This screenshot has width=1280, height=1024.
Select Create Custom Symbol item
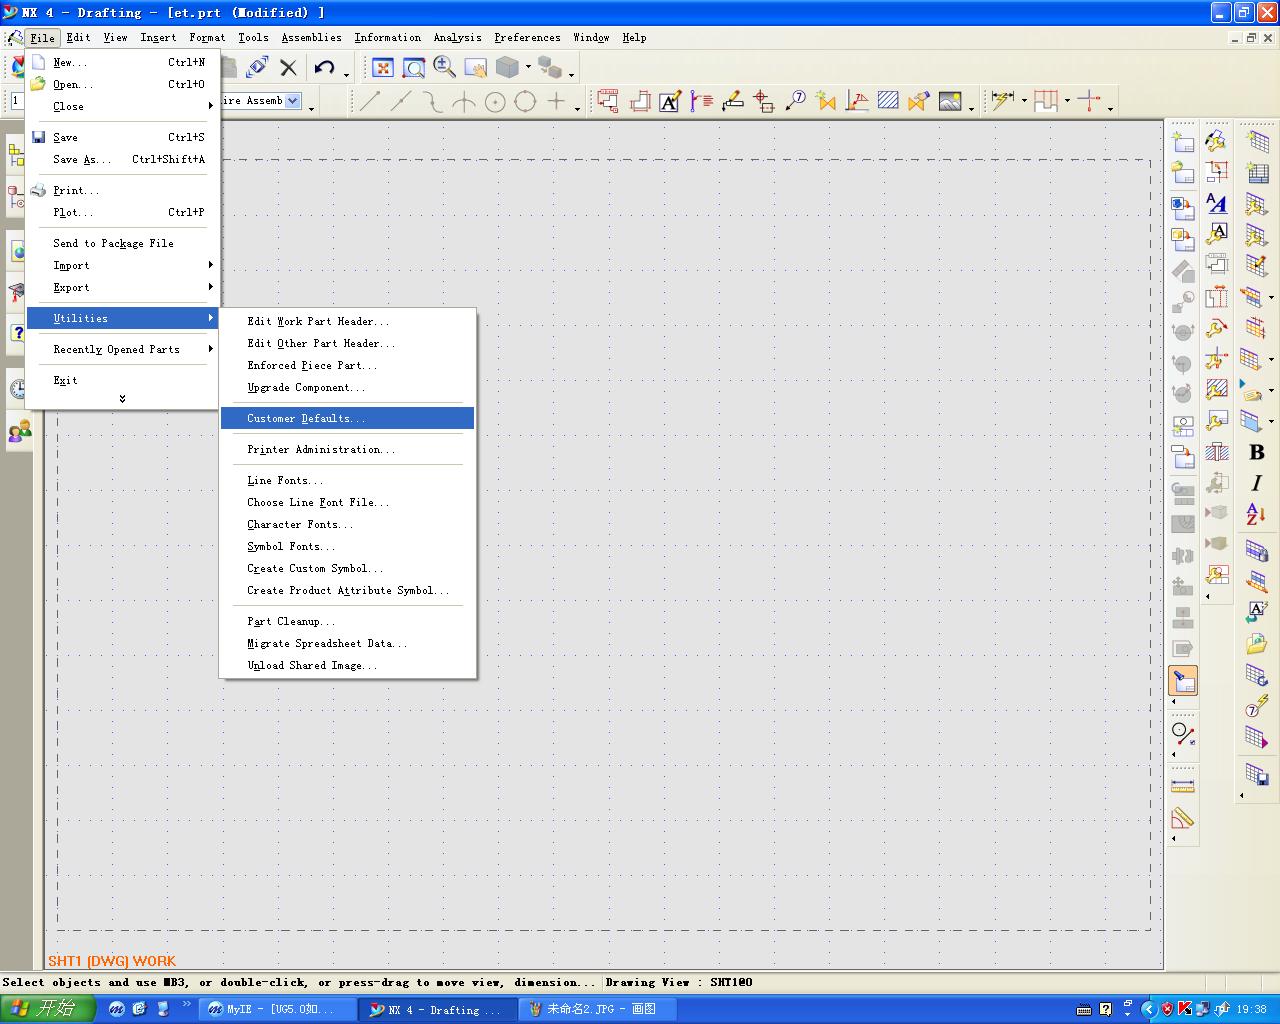tap(348, 568)
